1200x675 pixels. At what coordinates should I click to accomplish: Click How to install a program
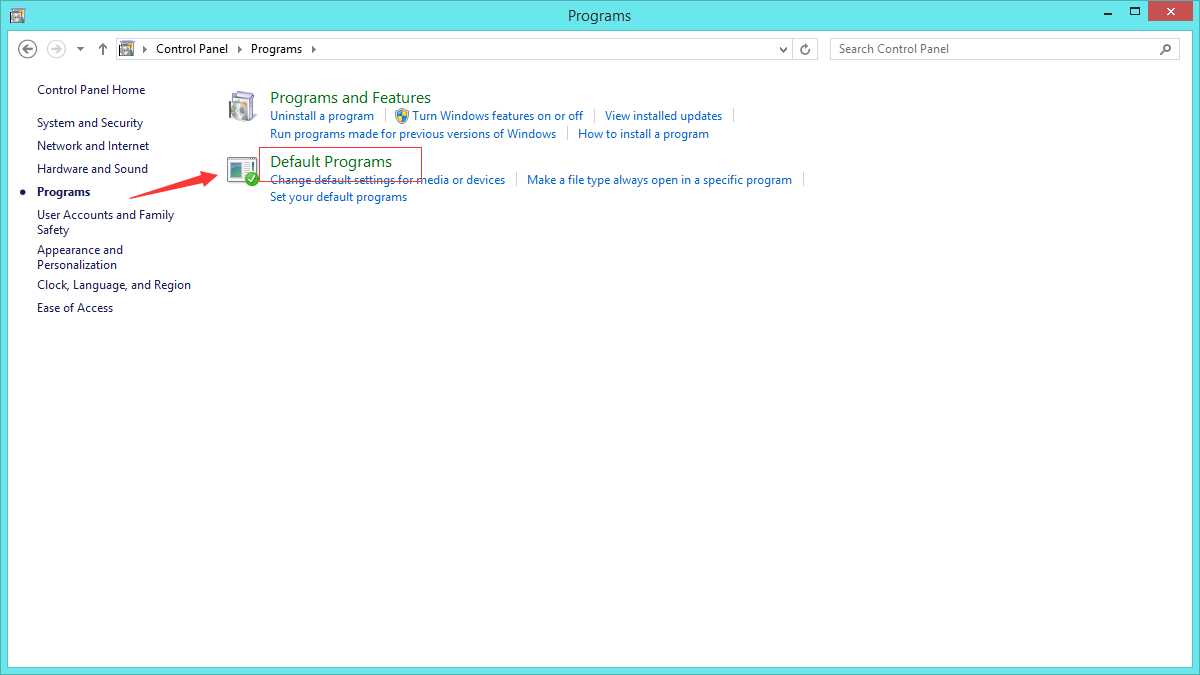point(643,134)
